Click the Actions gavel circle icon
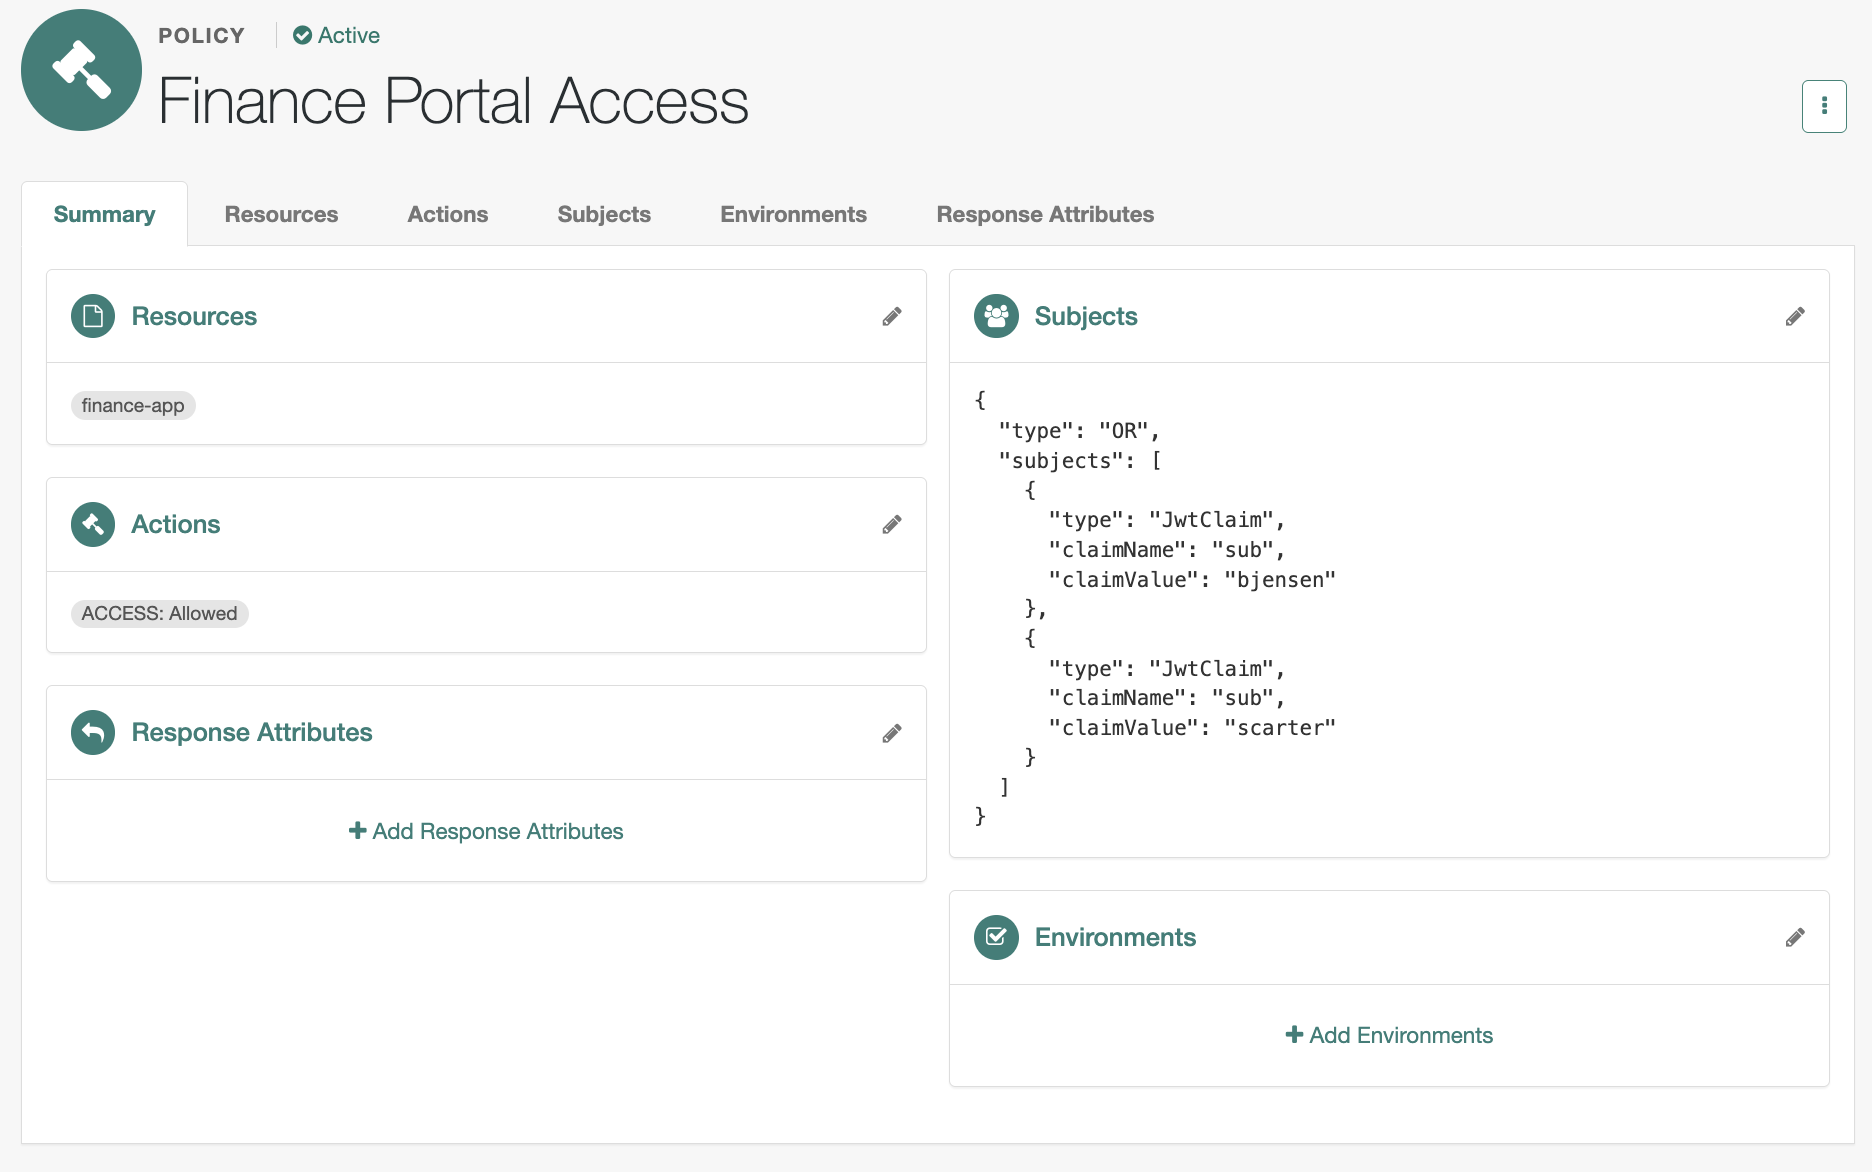This screenshot has width=1872, height=1172. (92, 524)
